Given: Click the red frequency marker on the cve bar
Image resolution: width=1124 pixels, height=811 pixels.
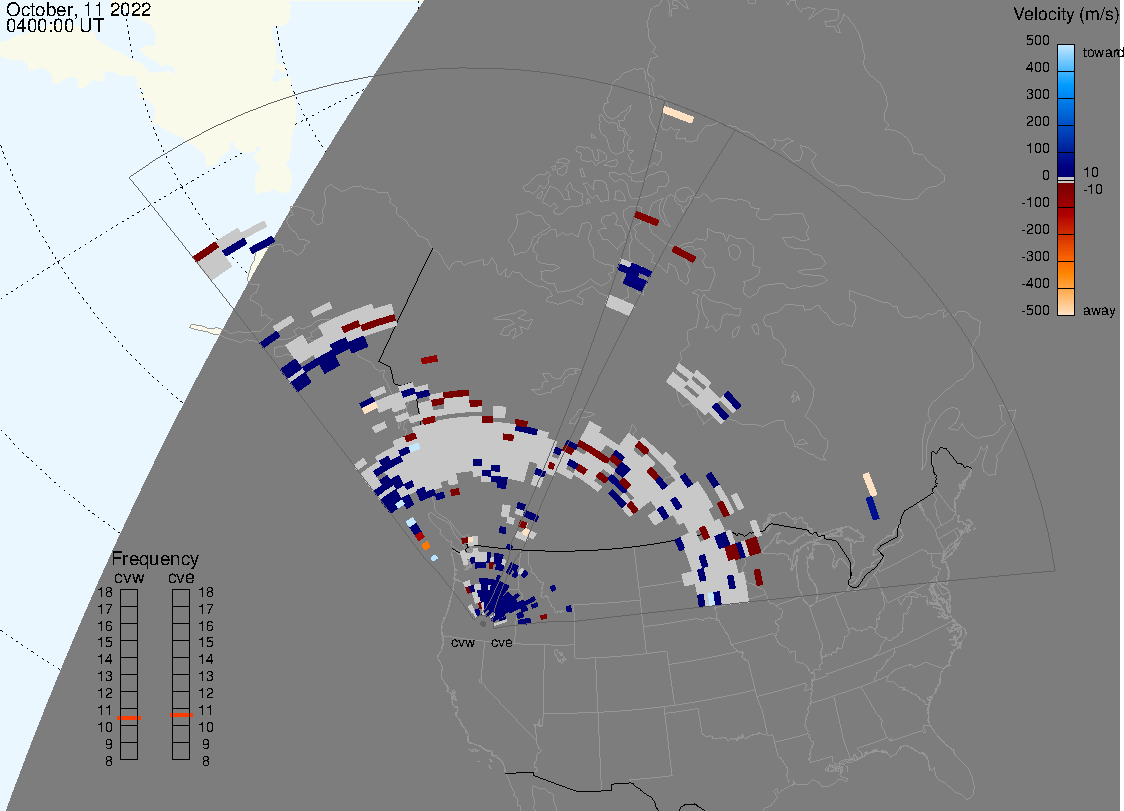Looking at the screenshot, I should point(181,715).
